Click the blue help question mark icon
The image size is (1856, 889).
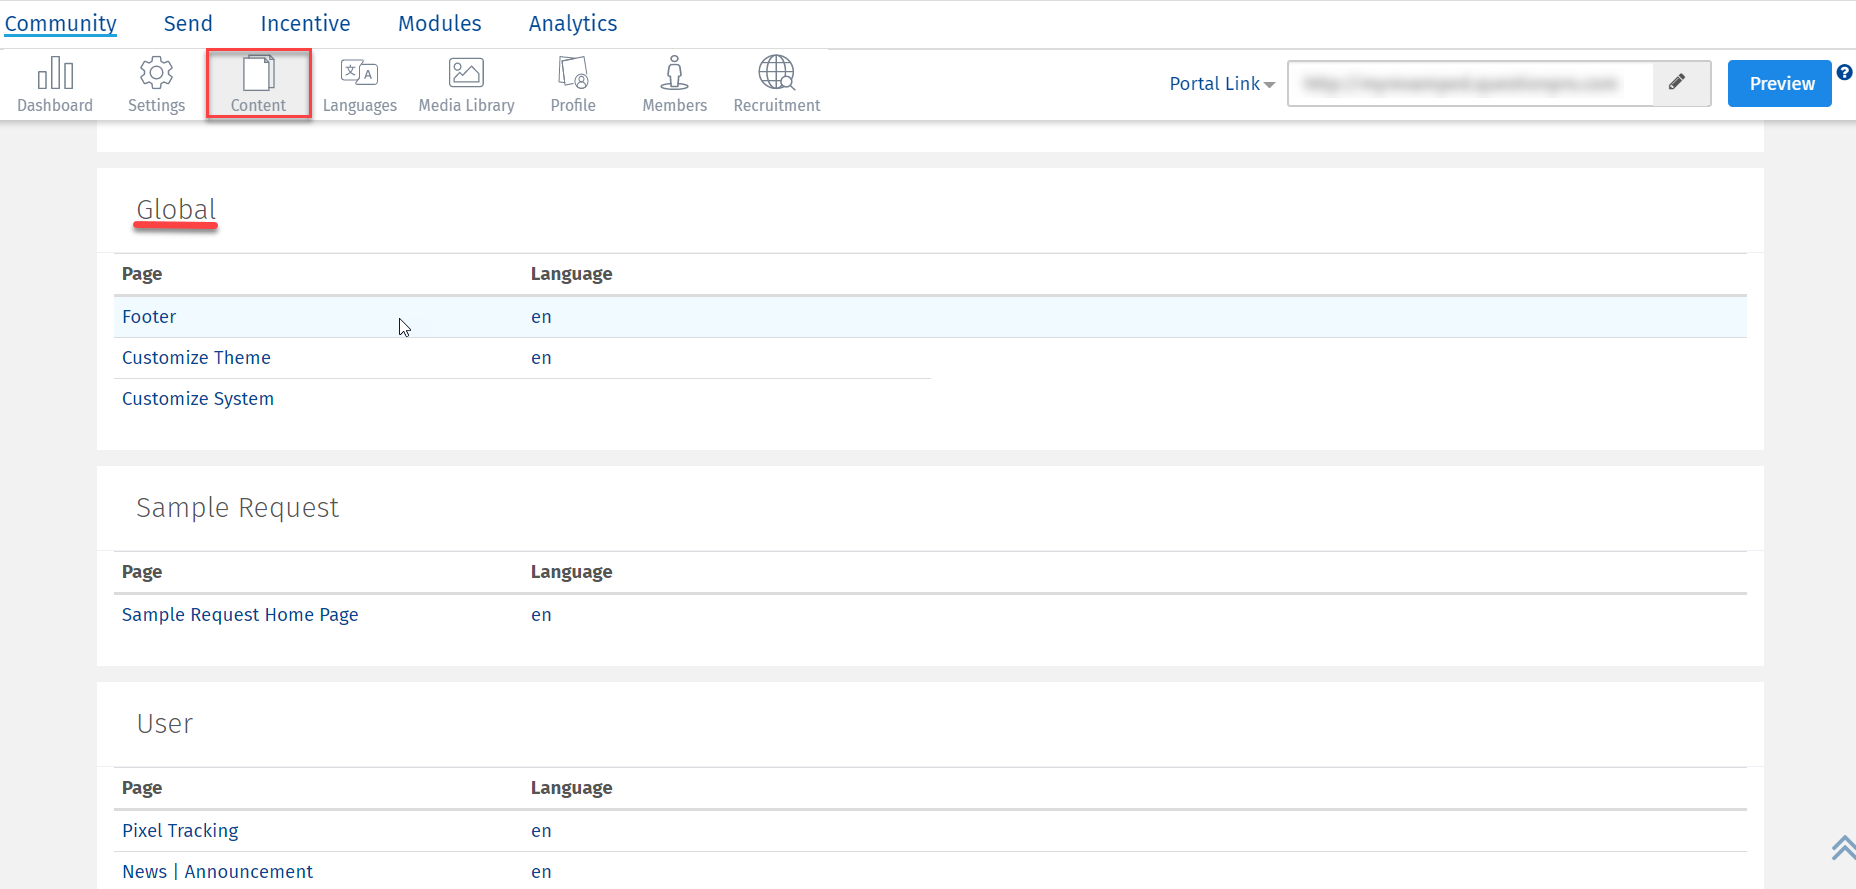pyautogui.click(x=1844, y=72)
